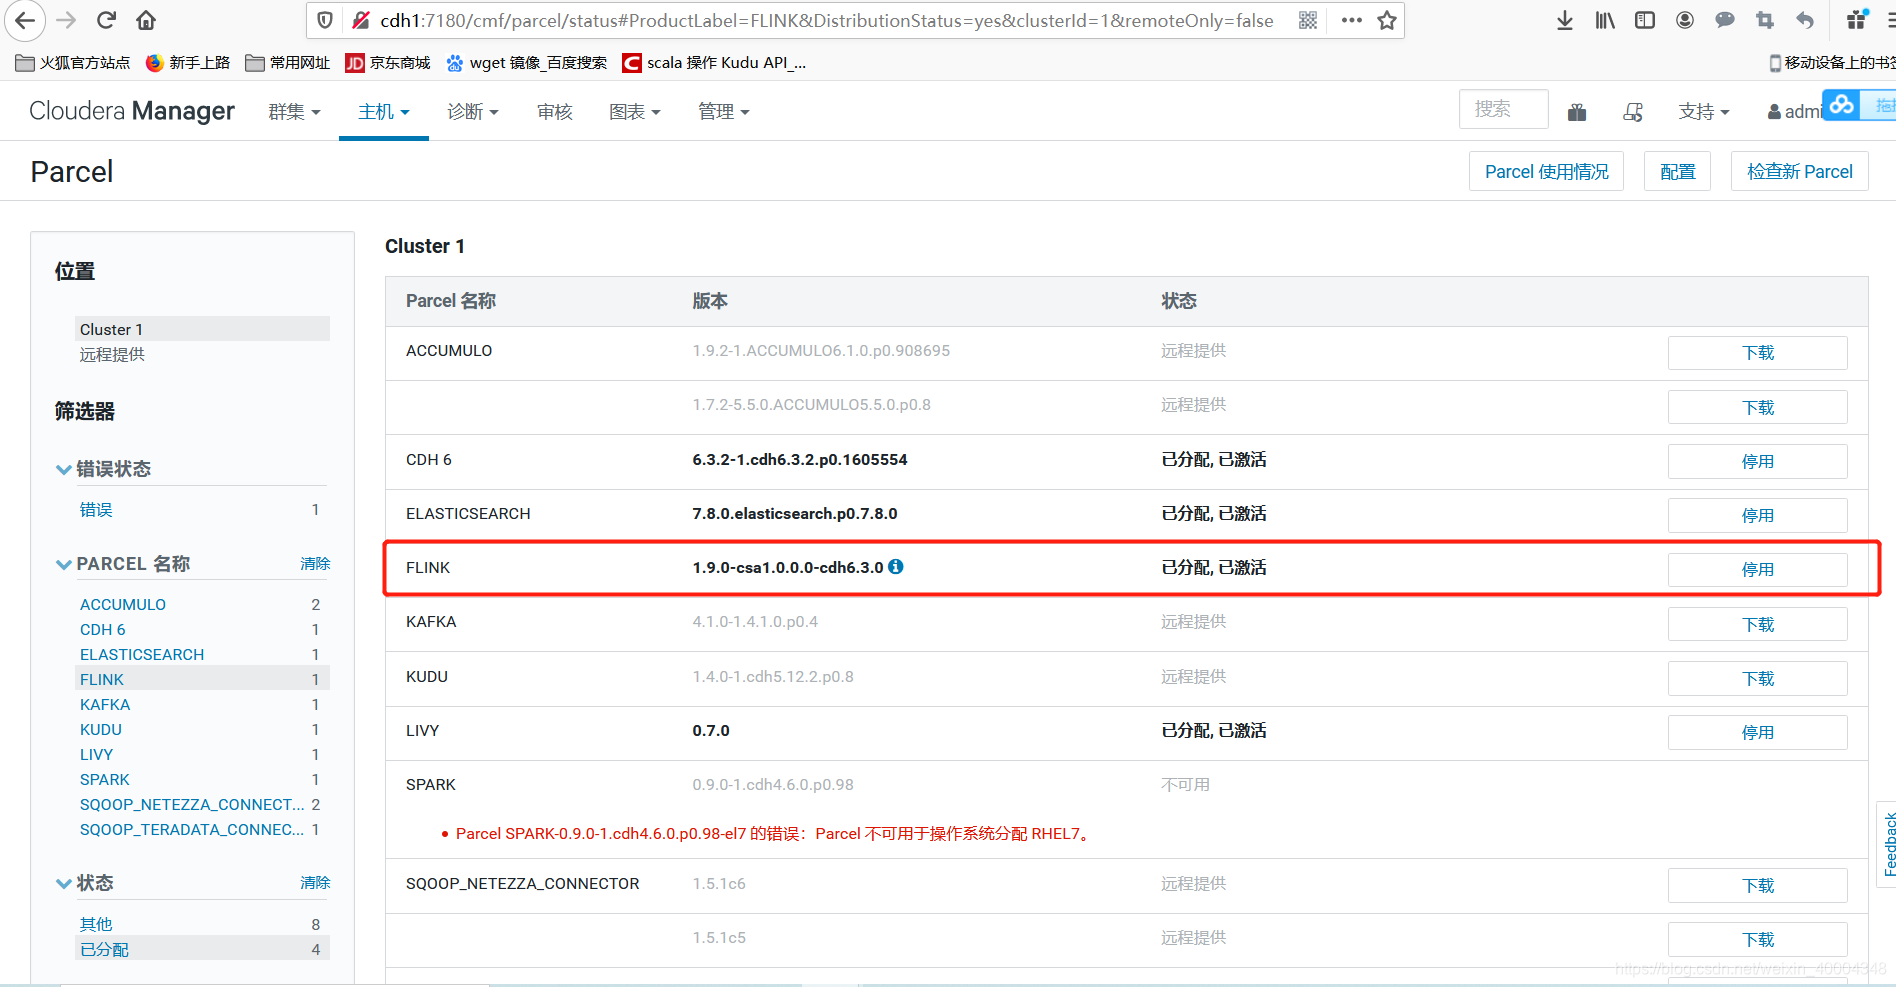
Task: Click the 搜索 search field
Action: pyautogui.click(x=1503, y=109)
